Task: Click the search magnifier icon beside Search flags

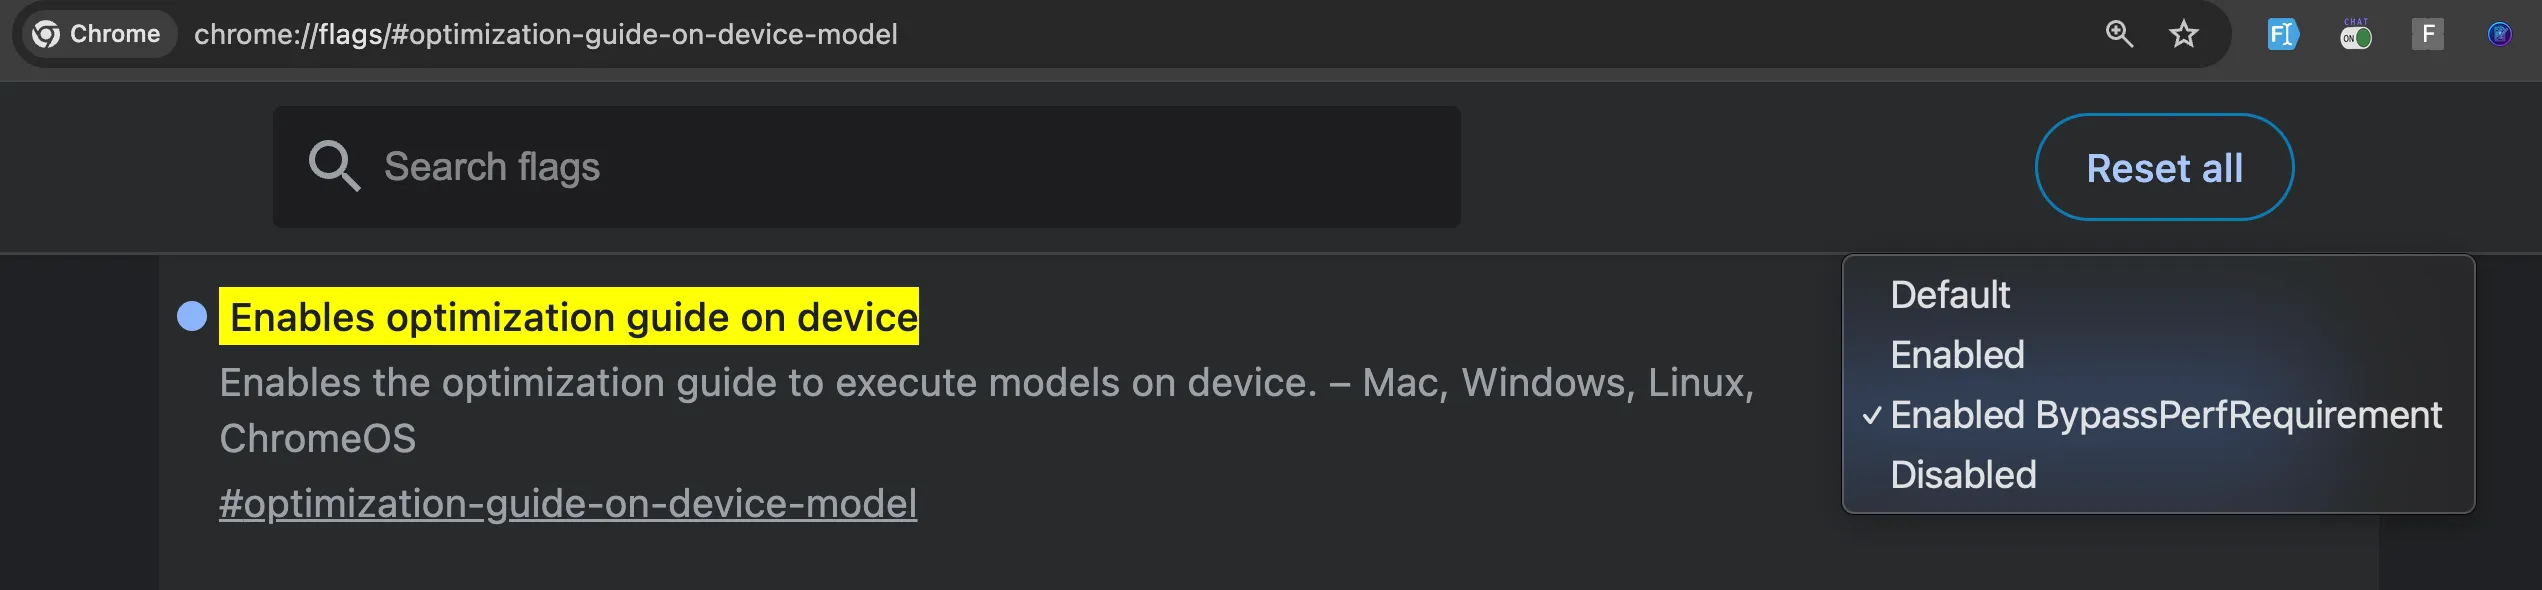Action: (x=333, y=166)
